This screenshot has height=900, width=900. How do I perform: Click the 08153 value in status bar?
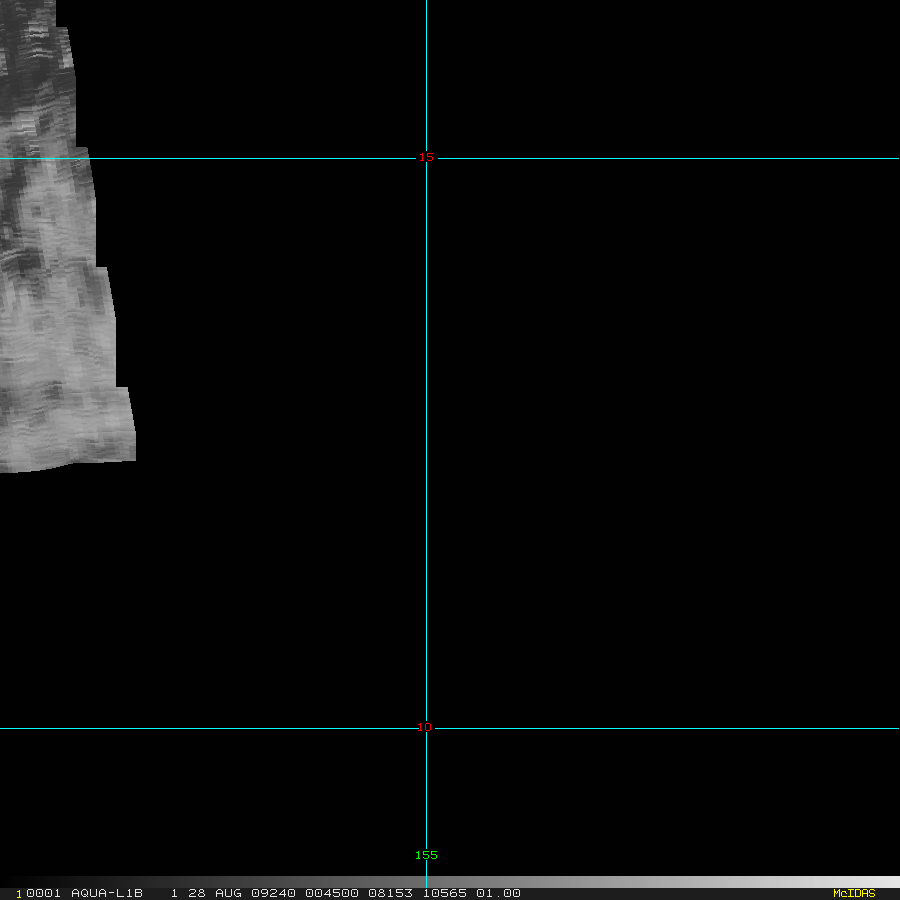(390, 893)
